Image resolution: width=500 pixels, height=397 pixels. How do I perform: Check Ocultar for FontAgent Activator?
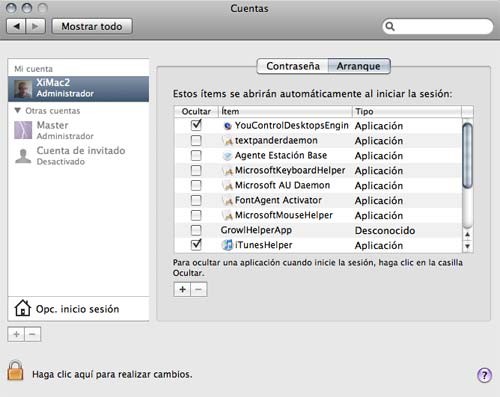point(196,200)
